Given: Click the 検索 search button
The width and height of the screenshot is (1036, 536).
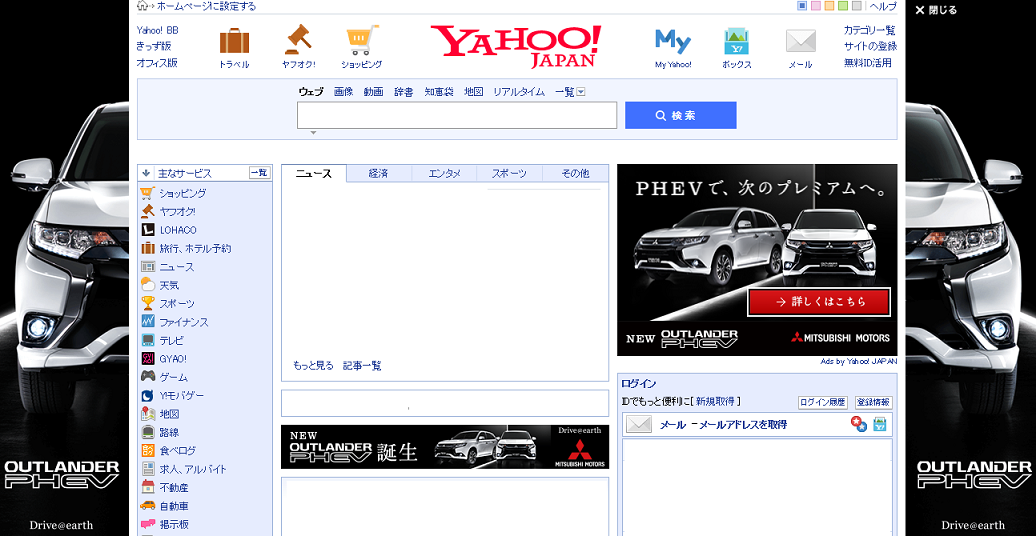Looking at the screenshot, I should 681,116.
